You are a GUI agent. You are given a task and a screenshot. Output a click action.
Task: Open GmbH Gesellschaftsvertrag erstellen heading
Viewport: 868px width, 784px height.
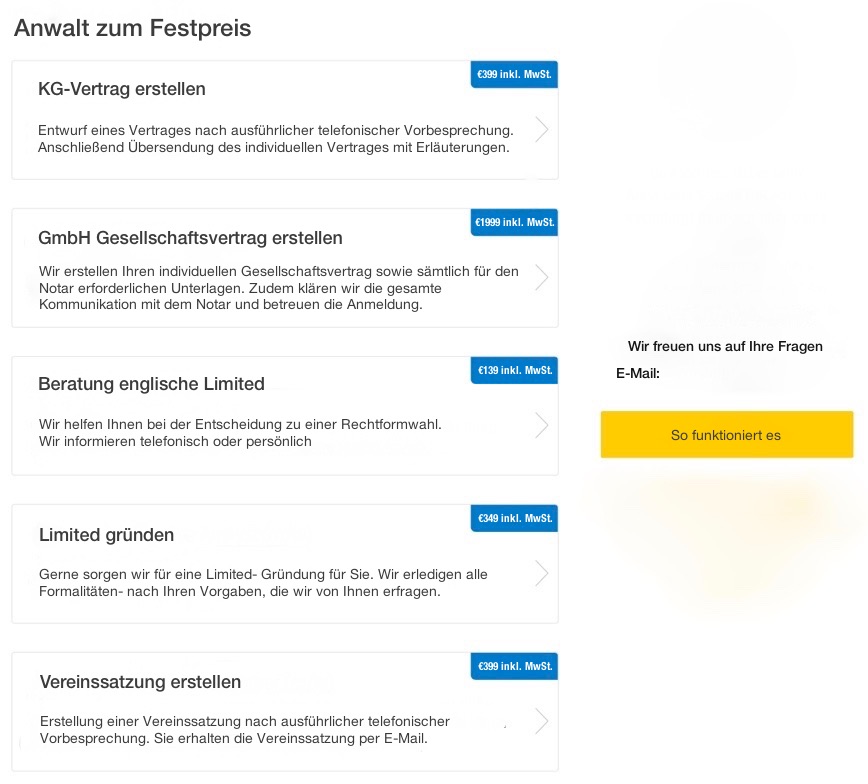[x=190, y=238]
